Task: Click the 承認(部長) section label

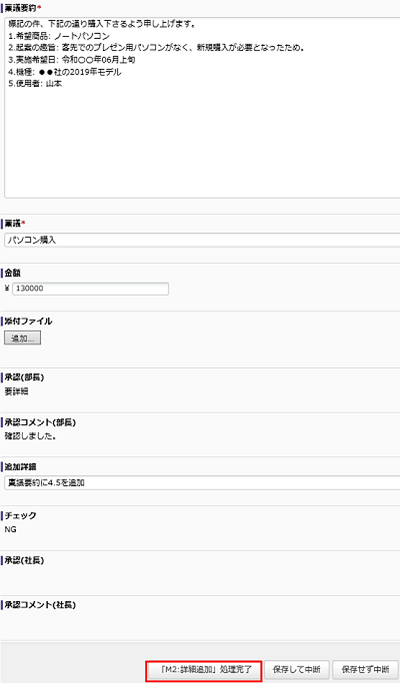Action: coord(24,377)
